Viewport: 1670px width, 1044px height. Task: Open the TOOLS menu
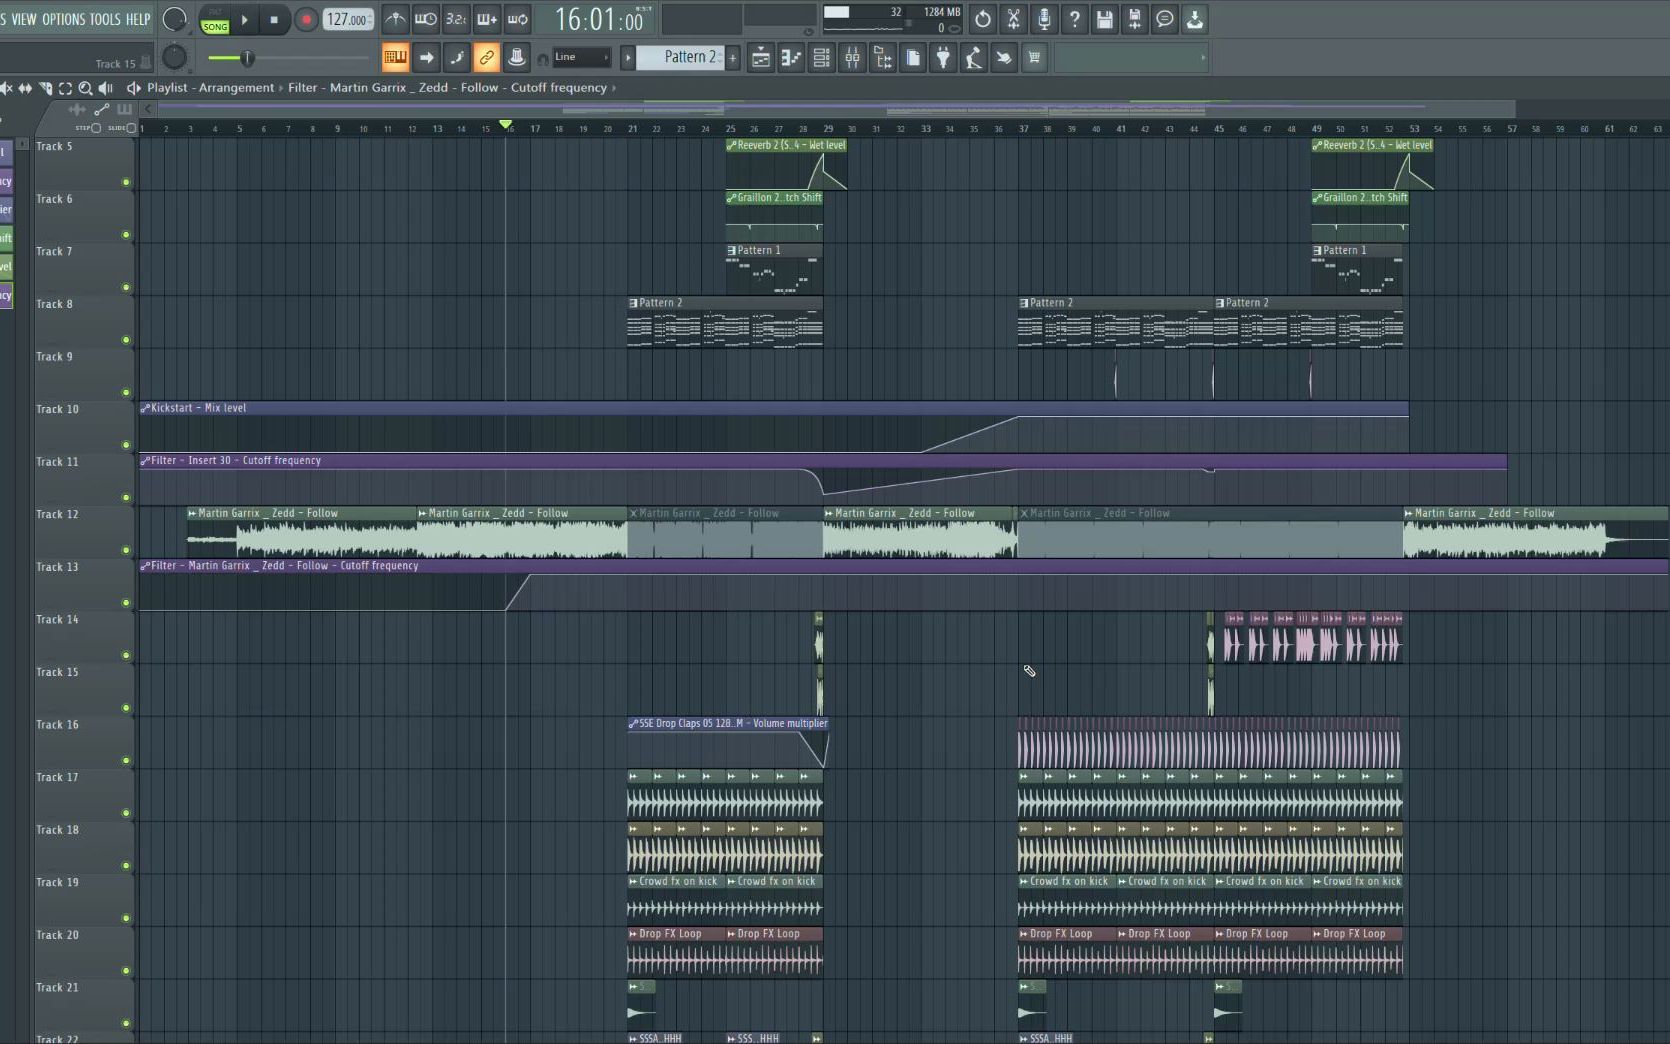click(x=105, y=19)
